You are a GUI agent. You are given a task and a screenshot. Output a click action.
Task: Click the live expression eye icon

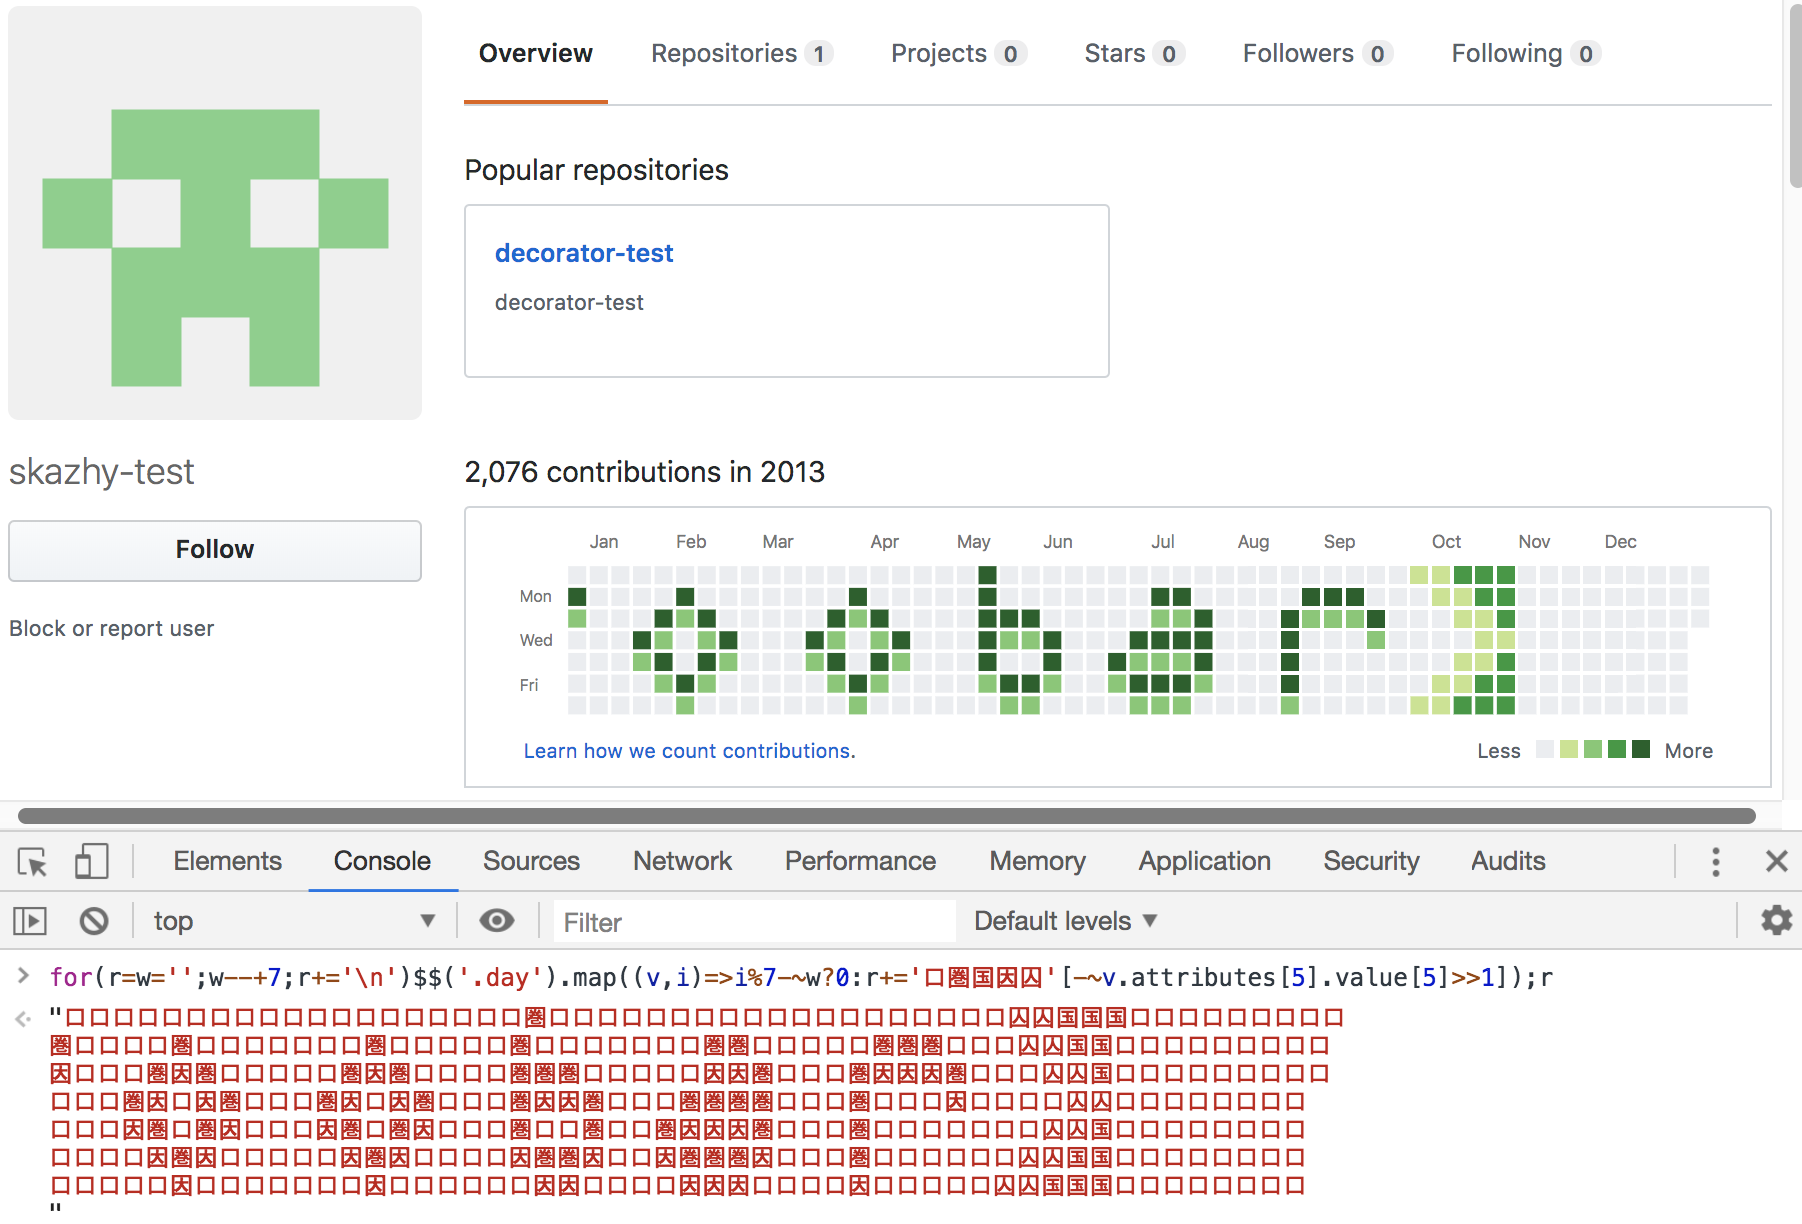[497, 921]
